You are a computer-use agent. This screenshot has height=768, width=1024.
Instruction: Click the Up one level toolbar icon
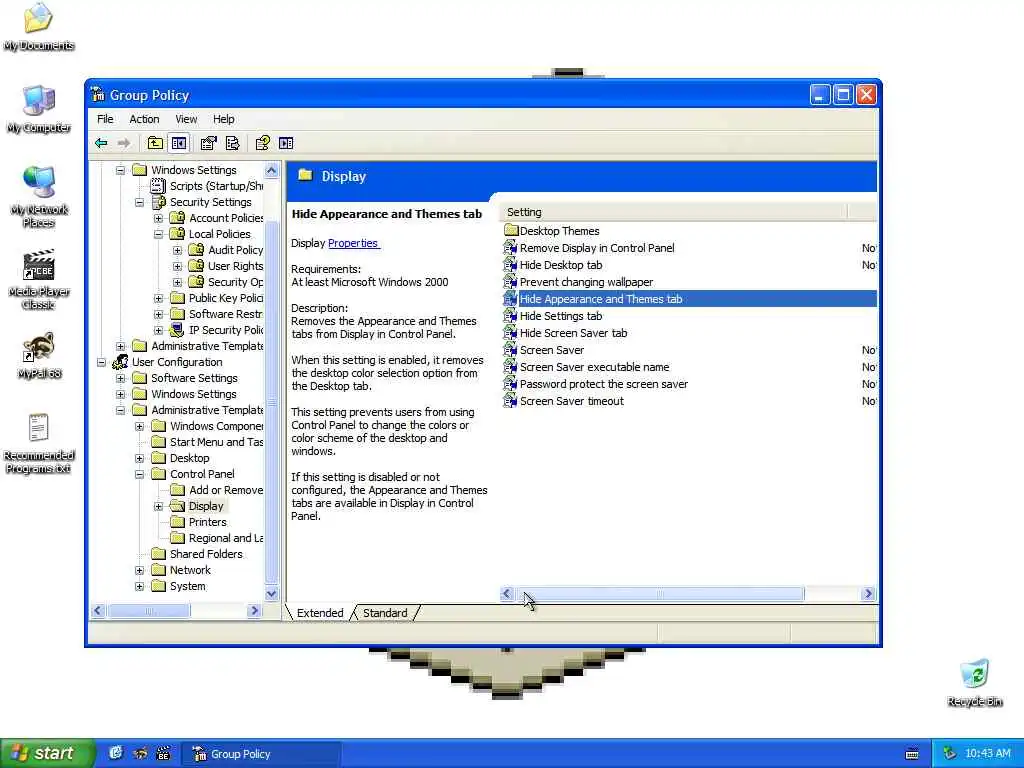[x=155, y=143]
